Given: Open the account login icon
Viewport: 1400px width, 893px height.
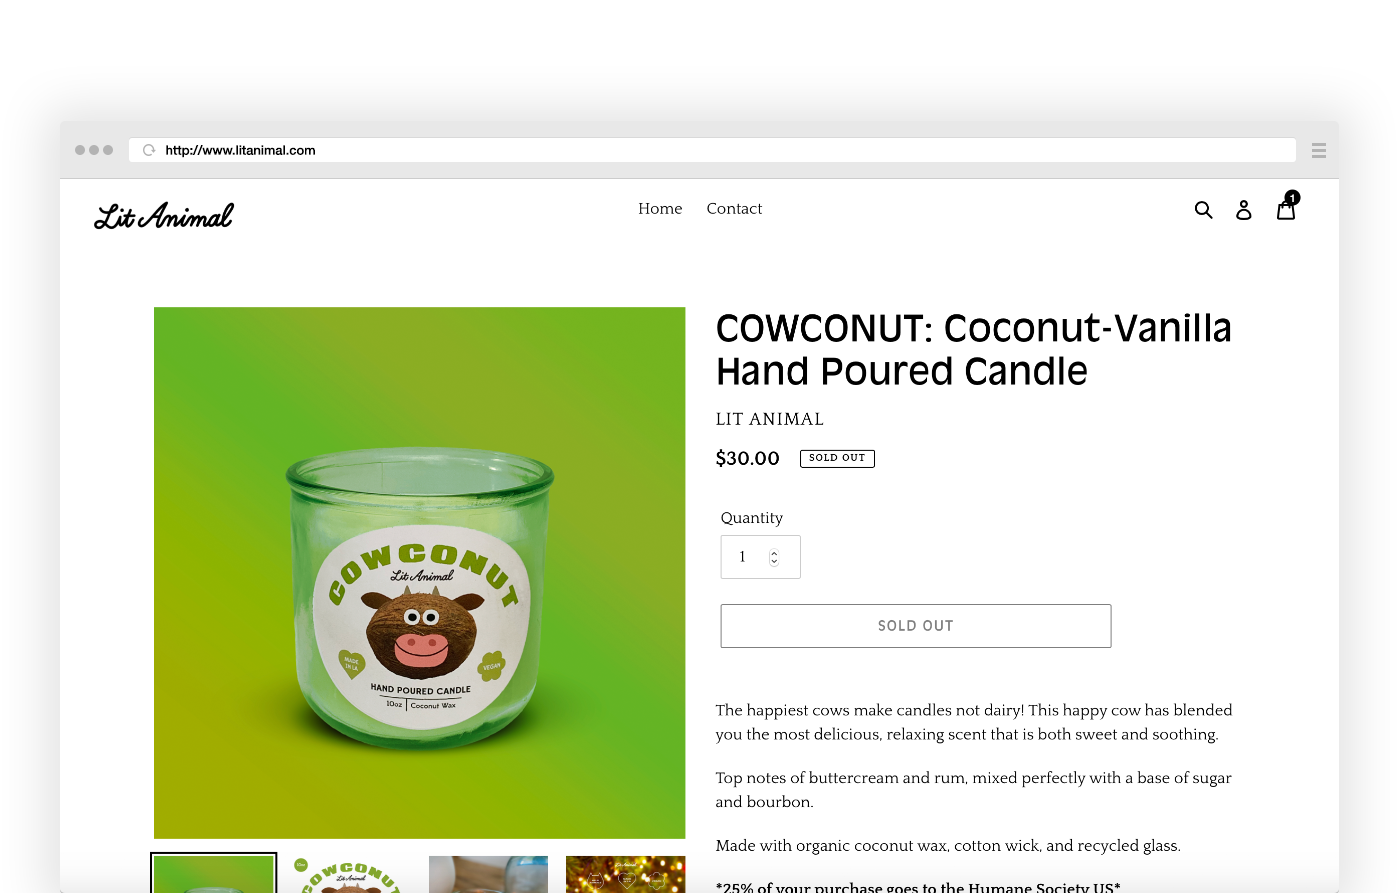Looking at the screenshot, I should pos(1244,209).
